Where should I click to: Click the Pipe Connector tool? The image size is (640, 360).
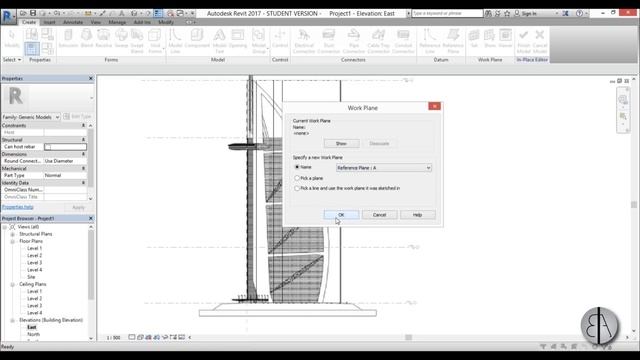353,41
